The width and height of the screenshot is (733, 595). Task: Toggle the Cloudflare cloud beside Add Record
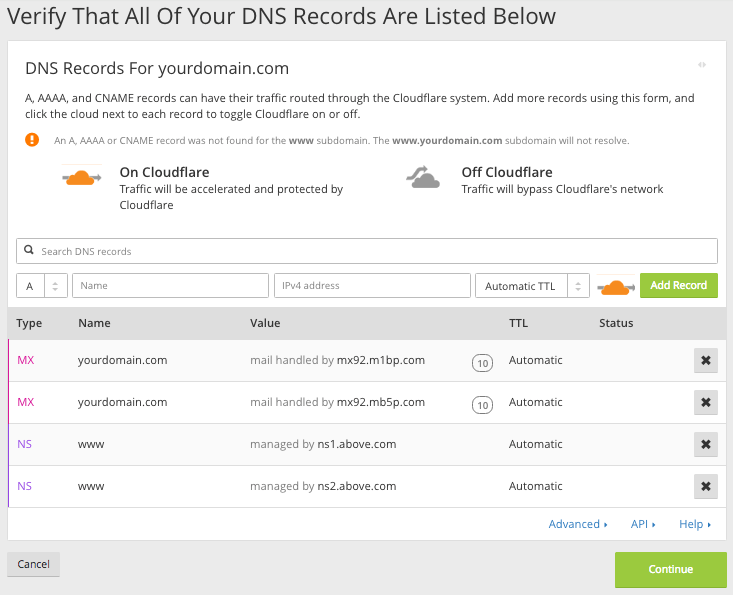point(616,287)
